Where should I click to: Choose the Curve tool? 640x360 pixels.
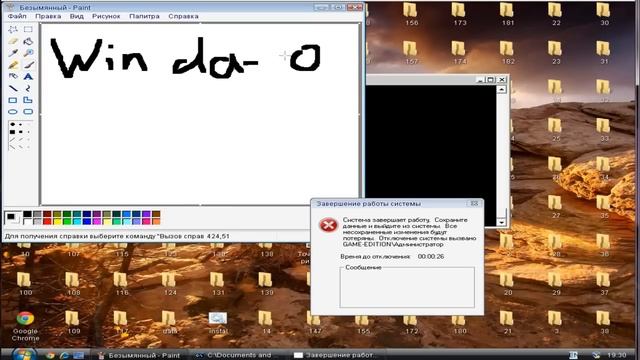click(x=28, y=88)
